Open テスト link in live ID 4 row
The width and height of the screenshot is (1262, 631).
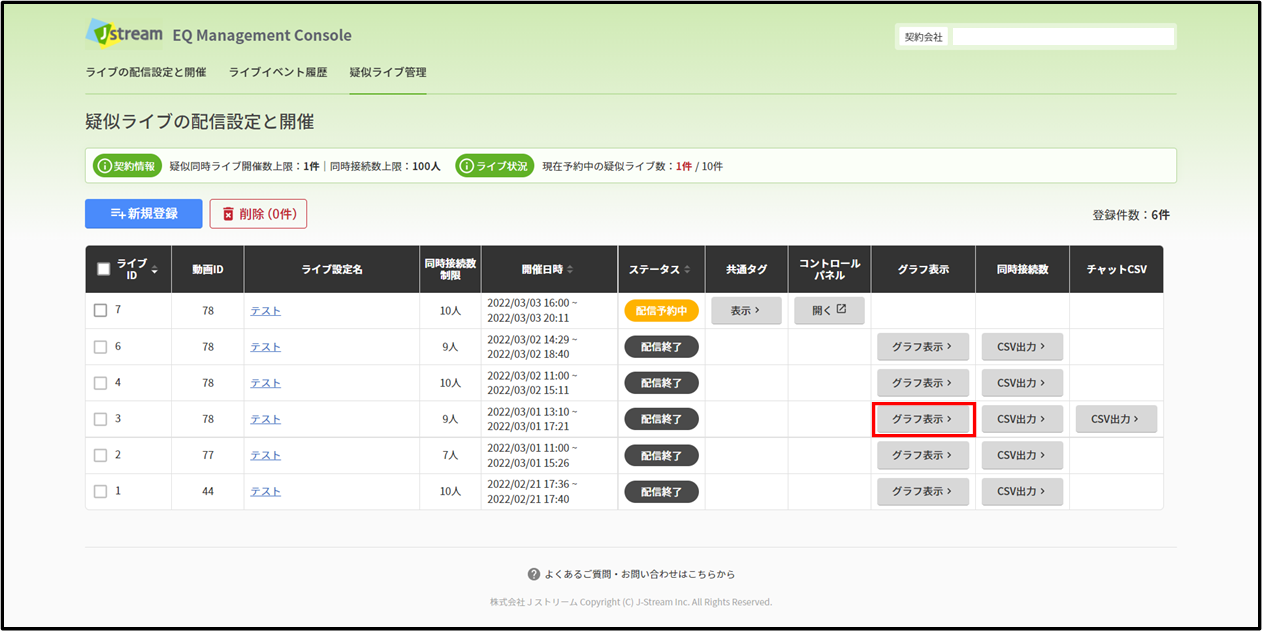click(x=265, y=383)
